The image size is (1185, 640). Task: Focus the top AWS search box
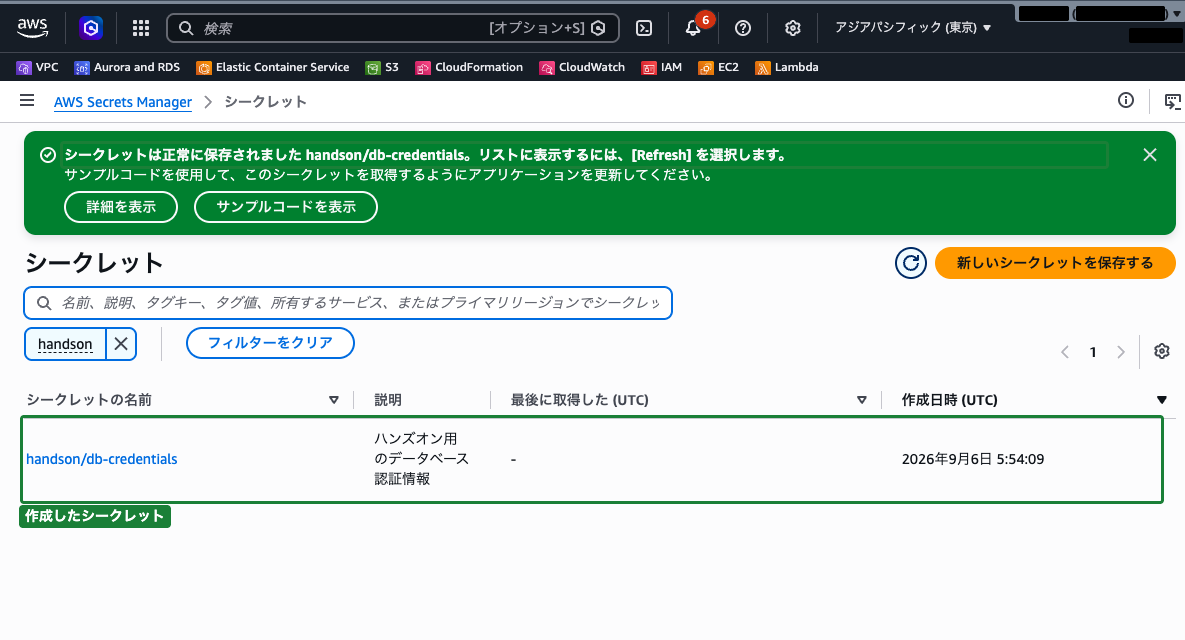tap(392, 28)
